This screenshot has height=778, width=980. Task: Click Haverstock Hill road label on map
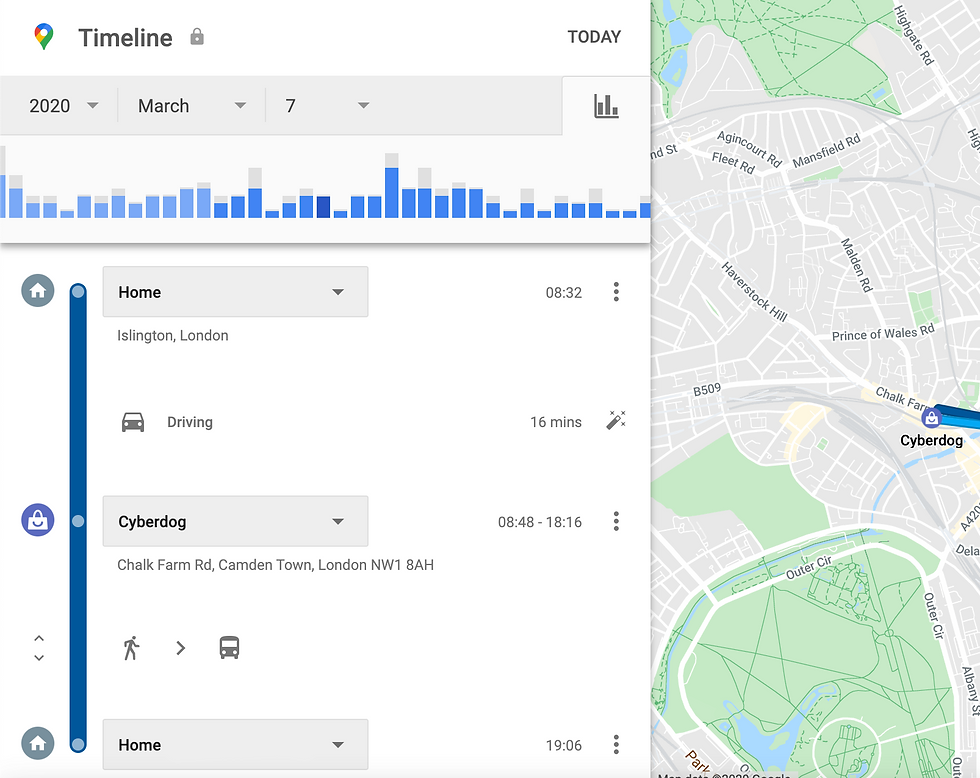[x=754, y=291]
